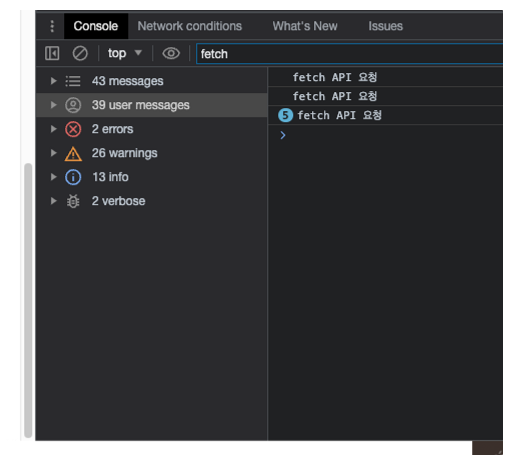517x465 pixels.
Task: Open the drawer three-dot menu
Action: tap(52, 26)
